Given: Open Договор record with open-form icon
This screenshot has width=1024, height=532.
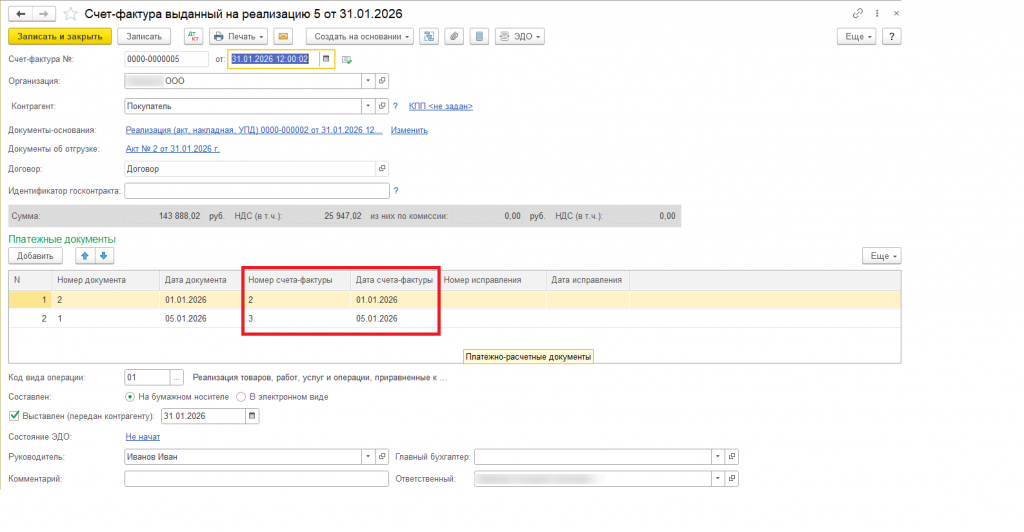Looking at the screenshot, I should [382, 168].
